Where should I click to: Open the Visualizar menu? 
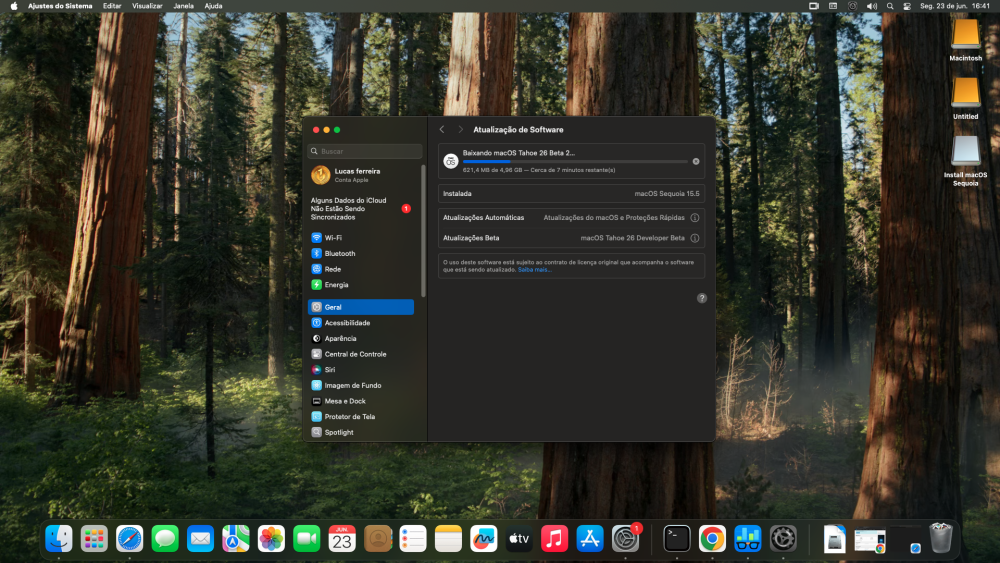point(147,6)
